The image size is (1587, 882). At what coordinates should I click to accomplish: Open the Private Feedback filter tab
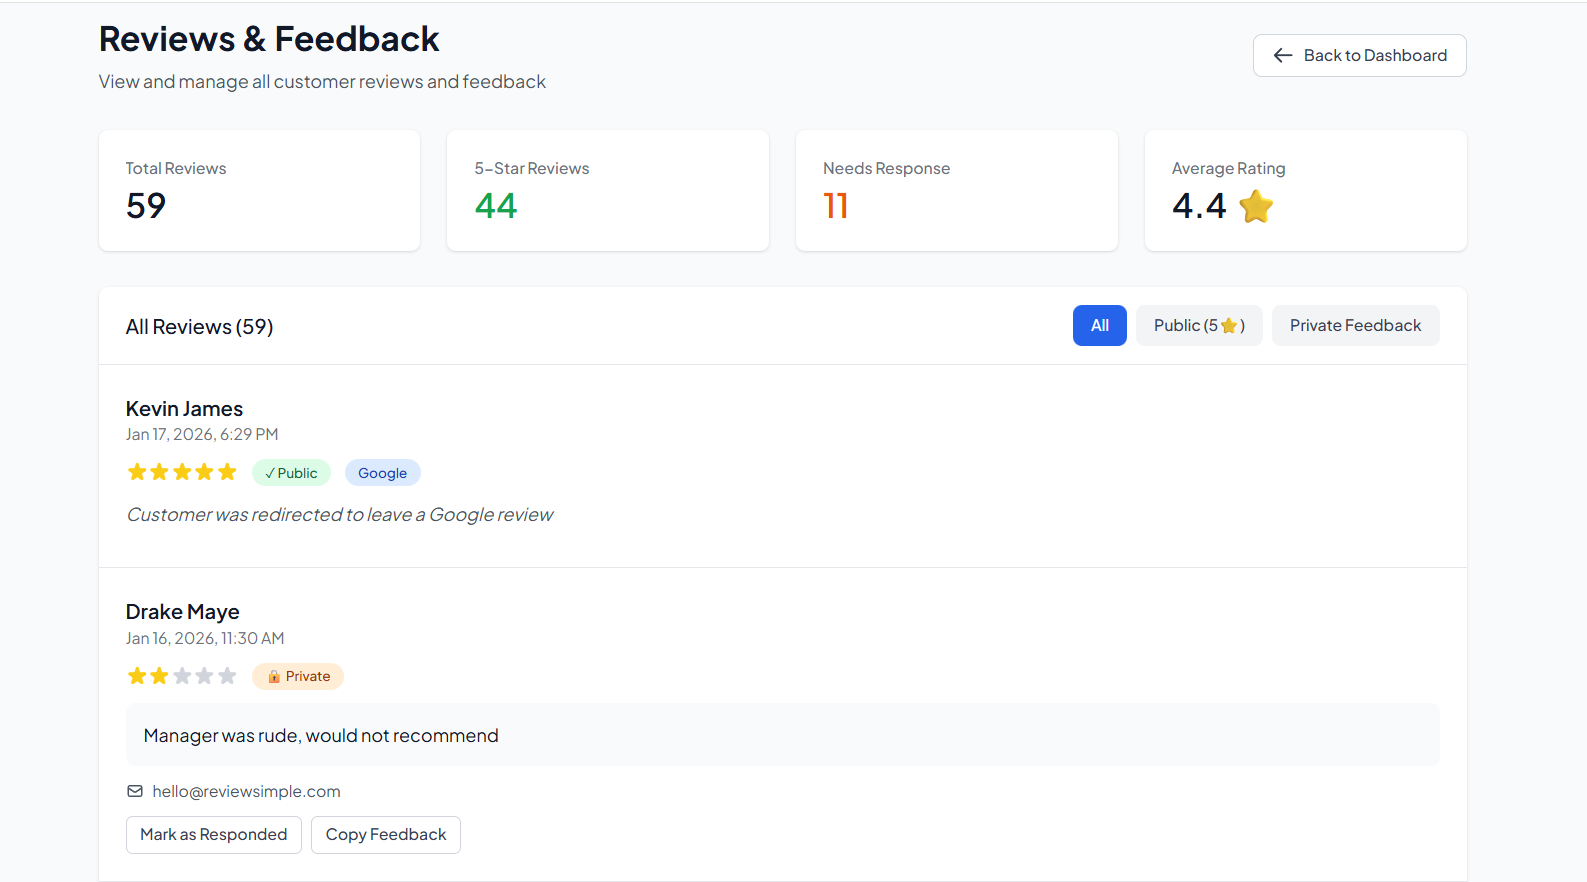(x=1355, y=326)
